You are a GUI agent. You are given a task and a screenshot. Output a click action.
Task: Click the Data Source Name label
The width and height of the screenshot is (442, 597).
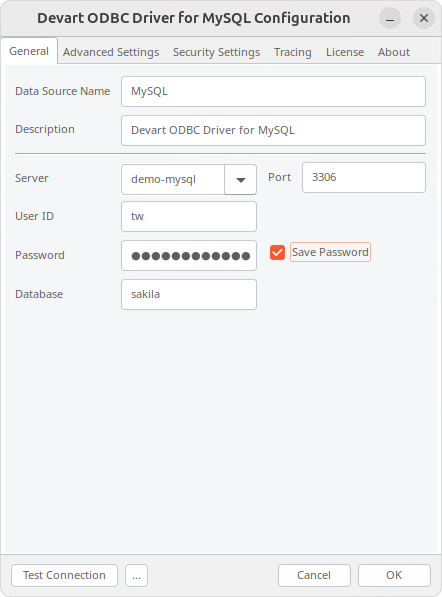pos(62,91)
